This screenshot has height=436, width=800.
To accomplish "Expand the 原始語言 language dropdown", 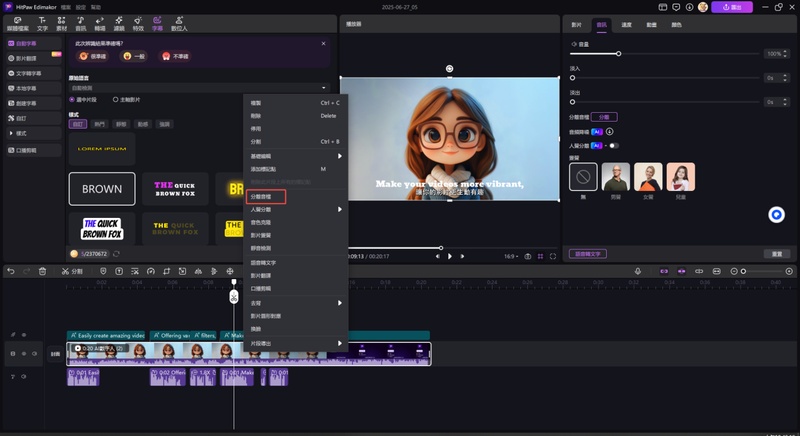I will click(x=198, y=88).
